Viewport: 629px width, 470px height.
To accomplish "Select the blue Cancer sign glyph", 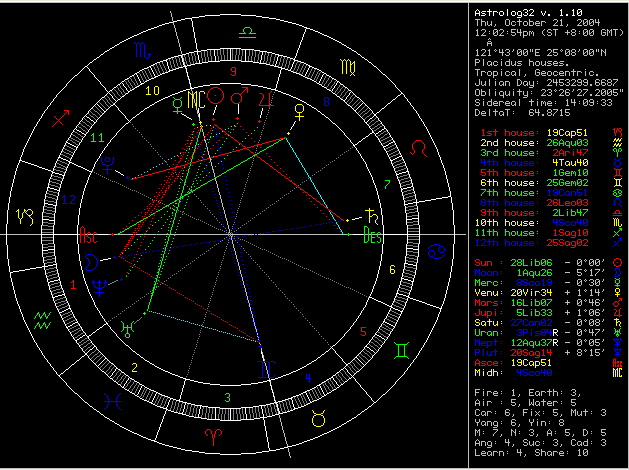I will (x=438, y=250).
